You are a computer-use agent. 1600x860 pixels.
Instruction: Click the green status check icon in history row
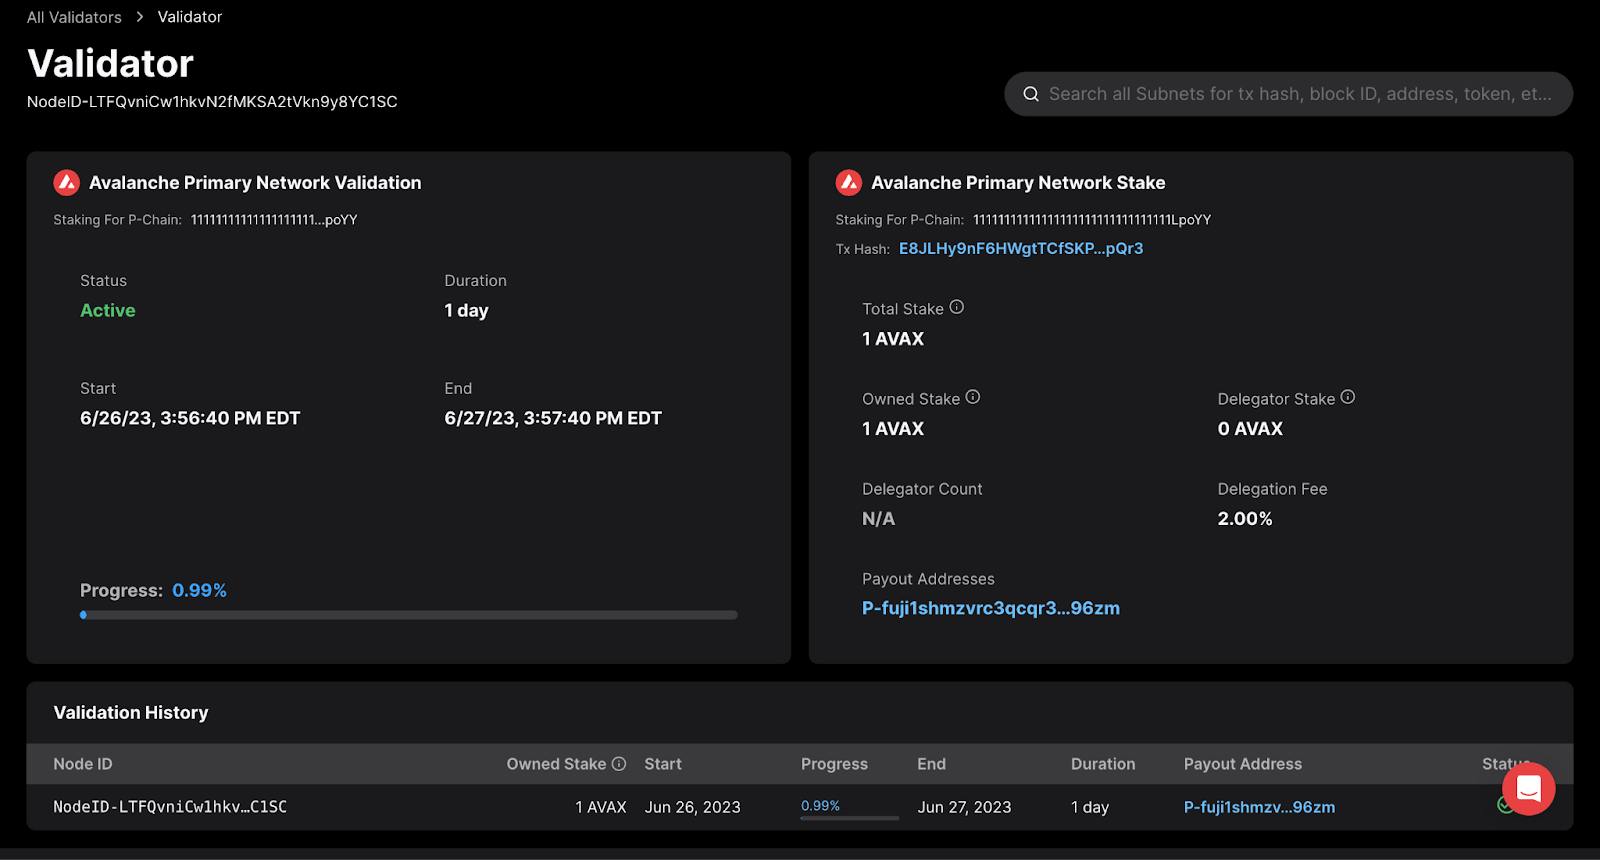tap(1505, 805)
